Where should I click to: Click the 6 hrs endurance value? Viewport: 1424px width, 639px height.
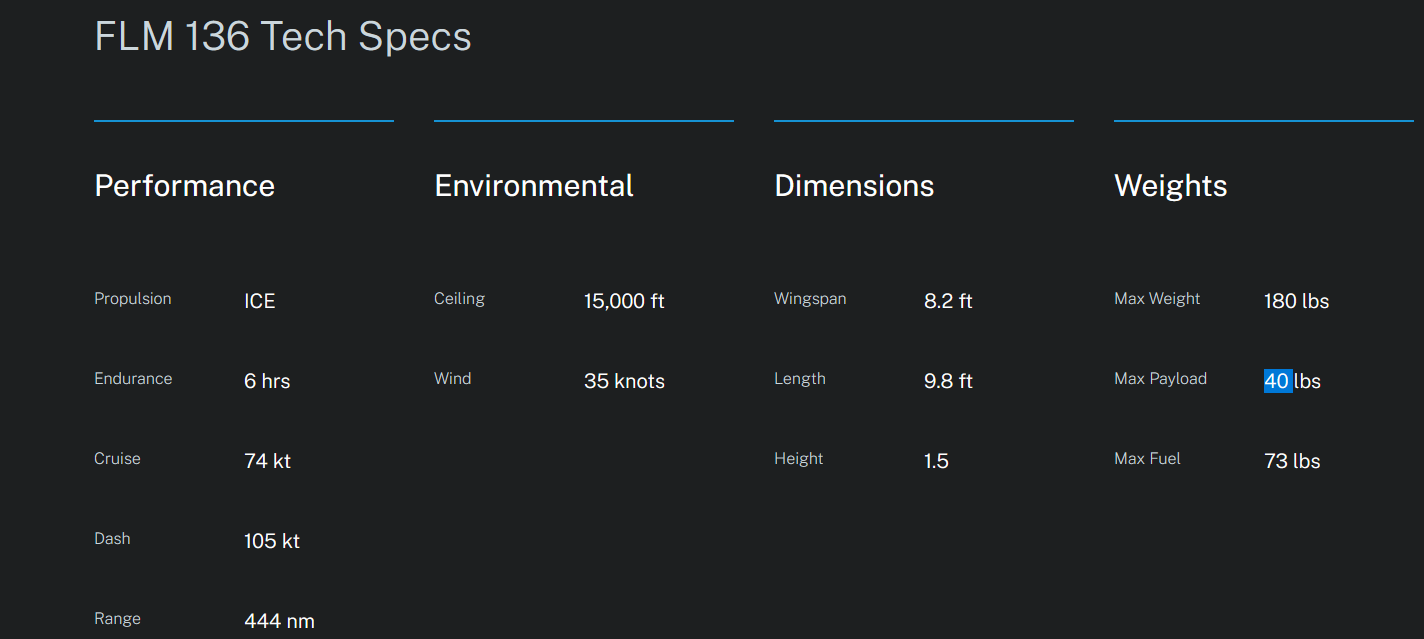[267, 381]
